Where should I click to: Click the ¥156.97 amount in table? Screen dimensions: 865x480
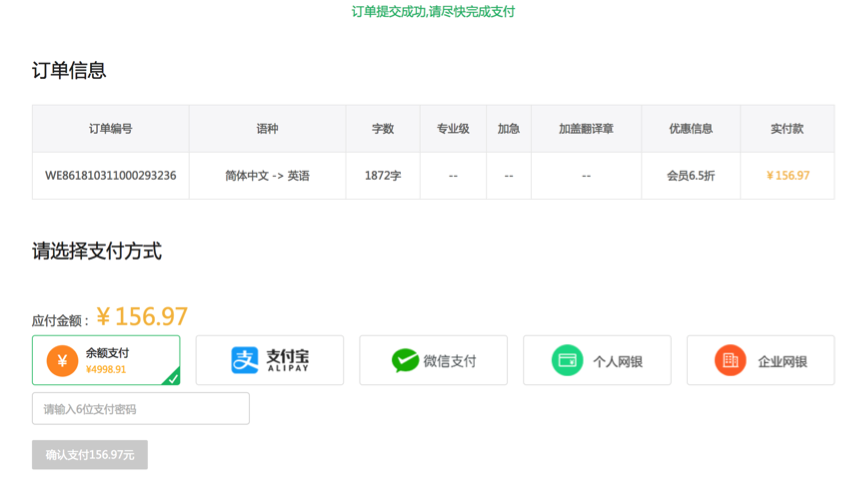[x=788, y=175]
